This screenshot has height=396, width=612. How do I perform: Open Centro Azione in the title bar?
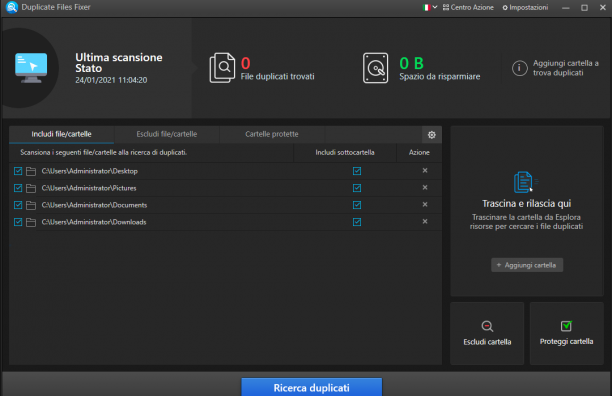(468, 7)
